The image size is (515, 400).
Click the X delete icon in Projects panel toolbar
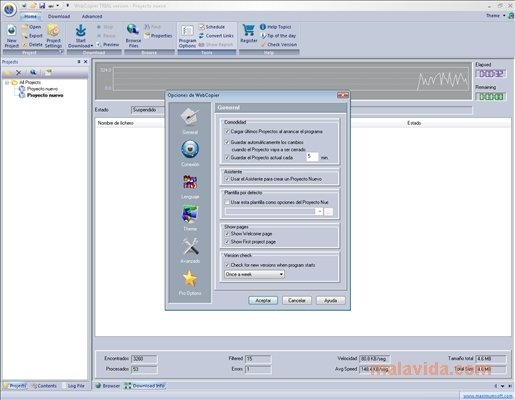point(19,72)
